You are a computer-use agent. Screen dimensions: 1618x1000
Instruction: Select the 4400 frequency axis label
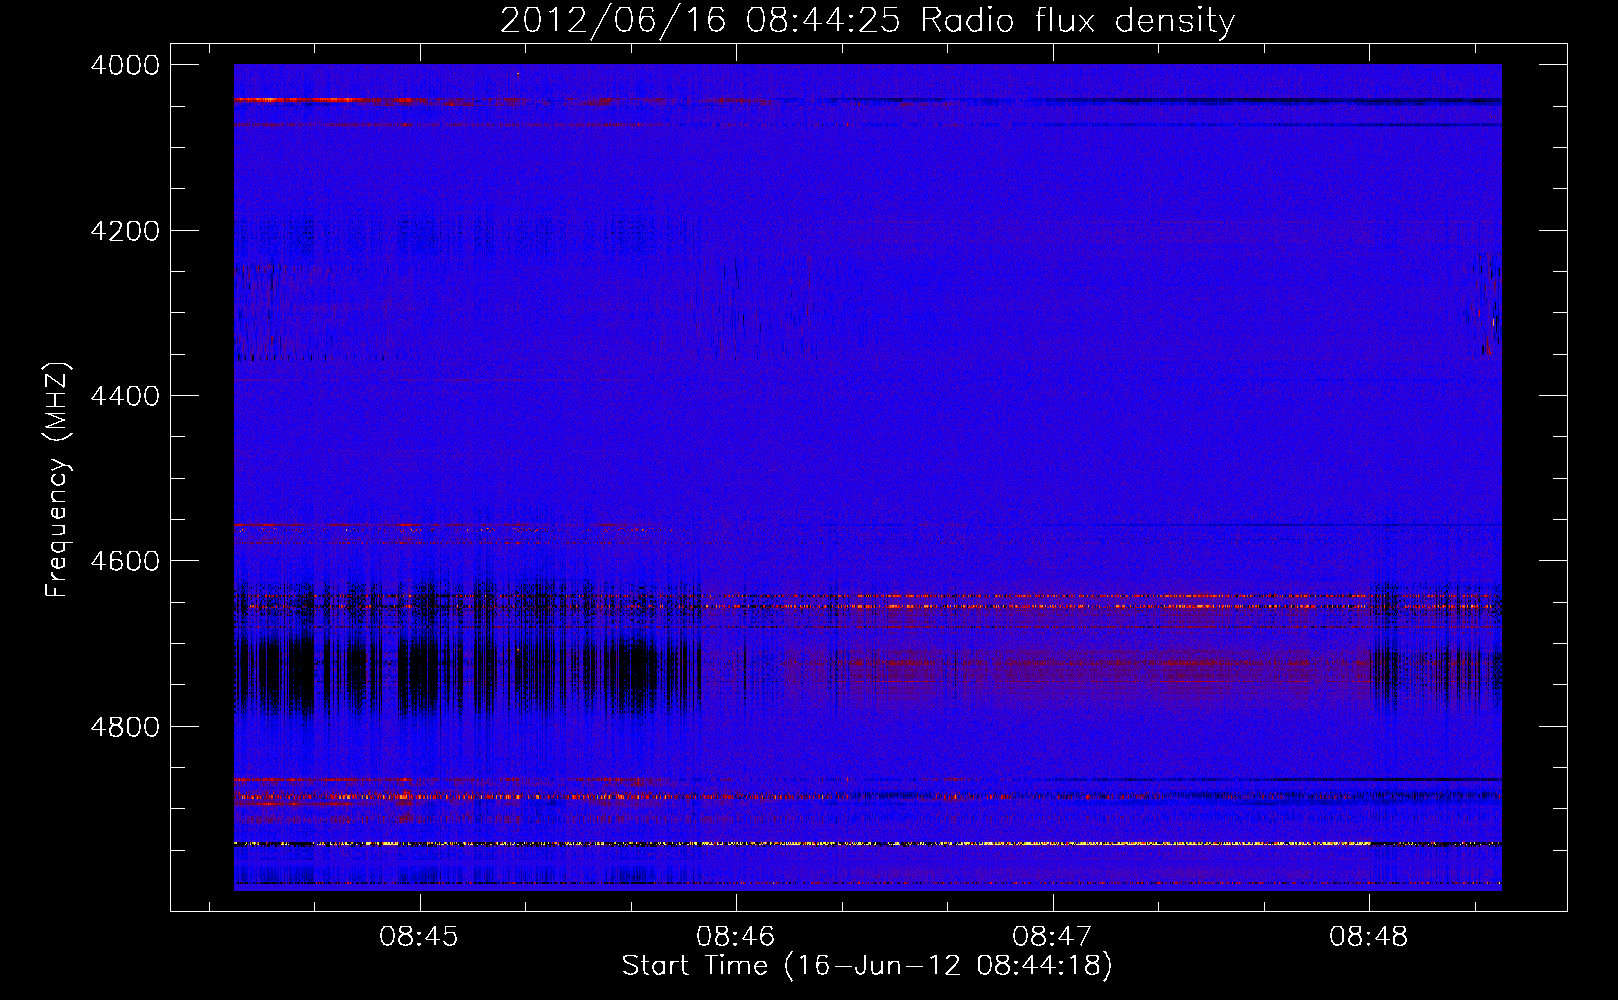[125, 396]
